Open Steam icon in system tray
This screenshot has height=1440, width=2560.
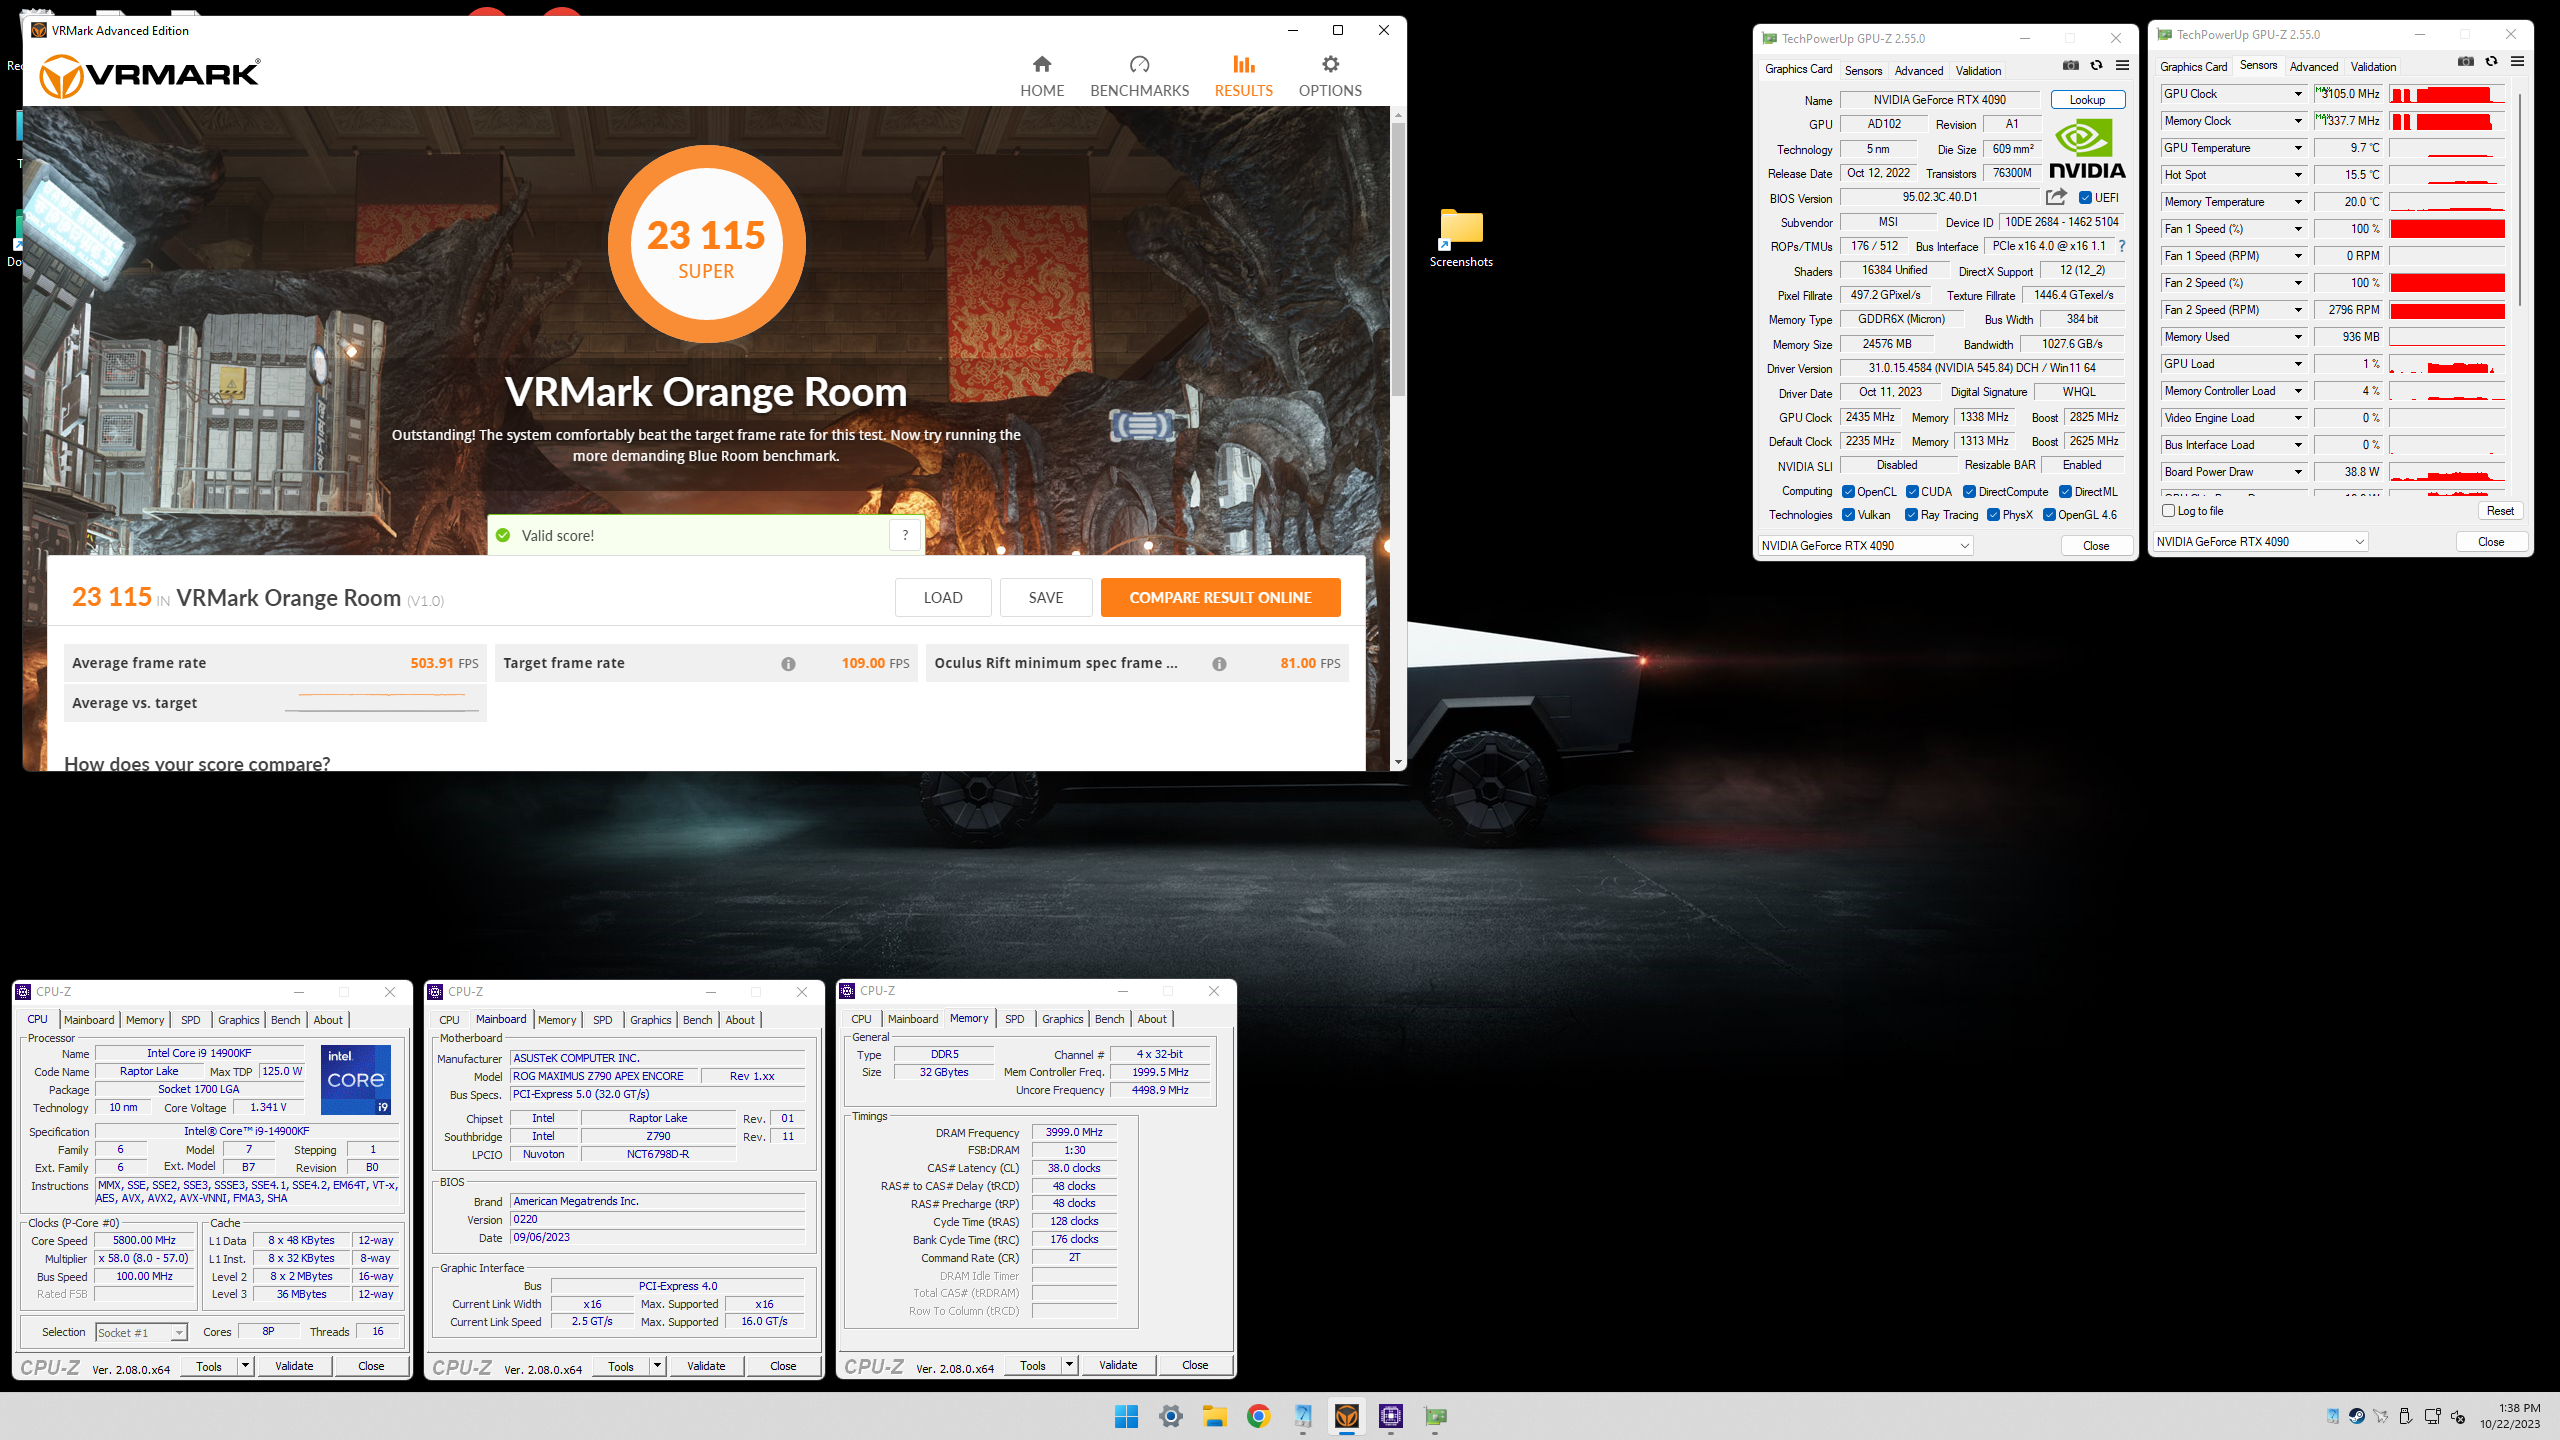tap(2357, 1416)
